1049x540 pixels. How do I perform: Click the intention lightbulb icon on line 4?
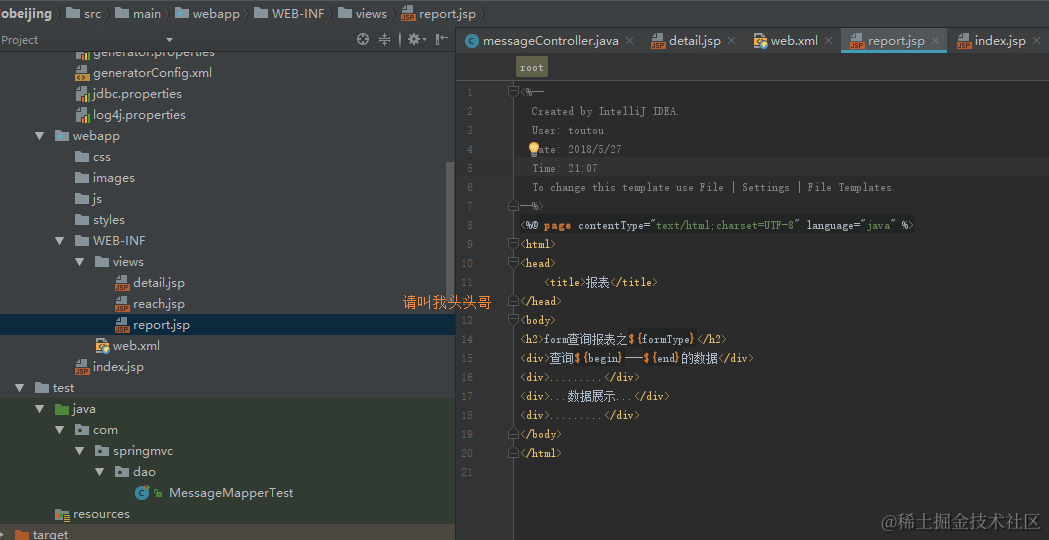click(x=534, y=149)
